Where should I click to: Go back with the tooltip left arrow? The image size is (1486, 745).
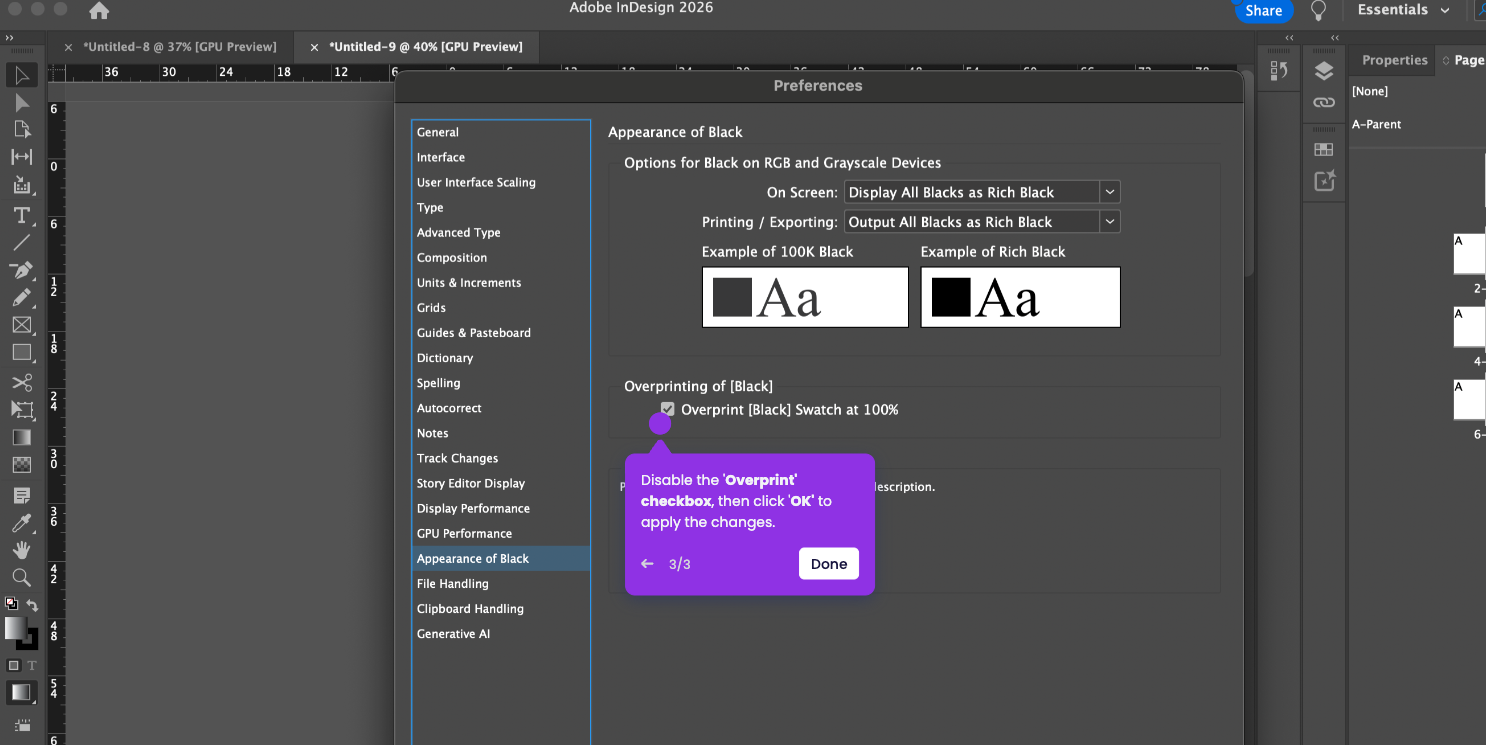pyautogui.click(x=647, y=564)
